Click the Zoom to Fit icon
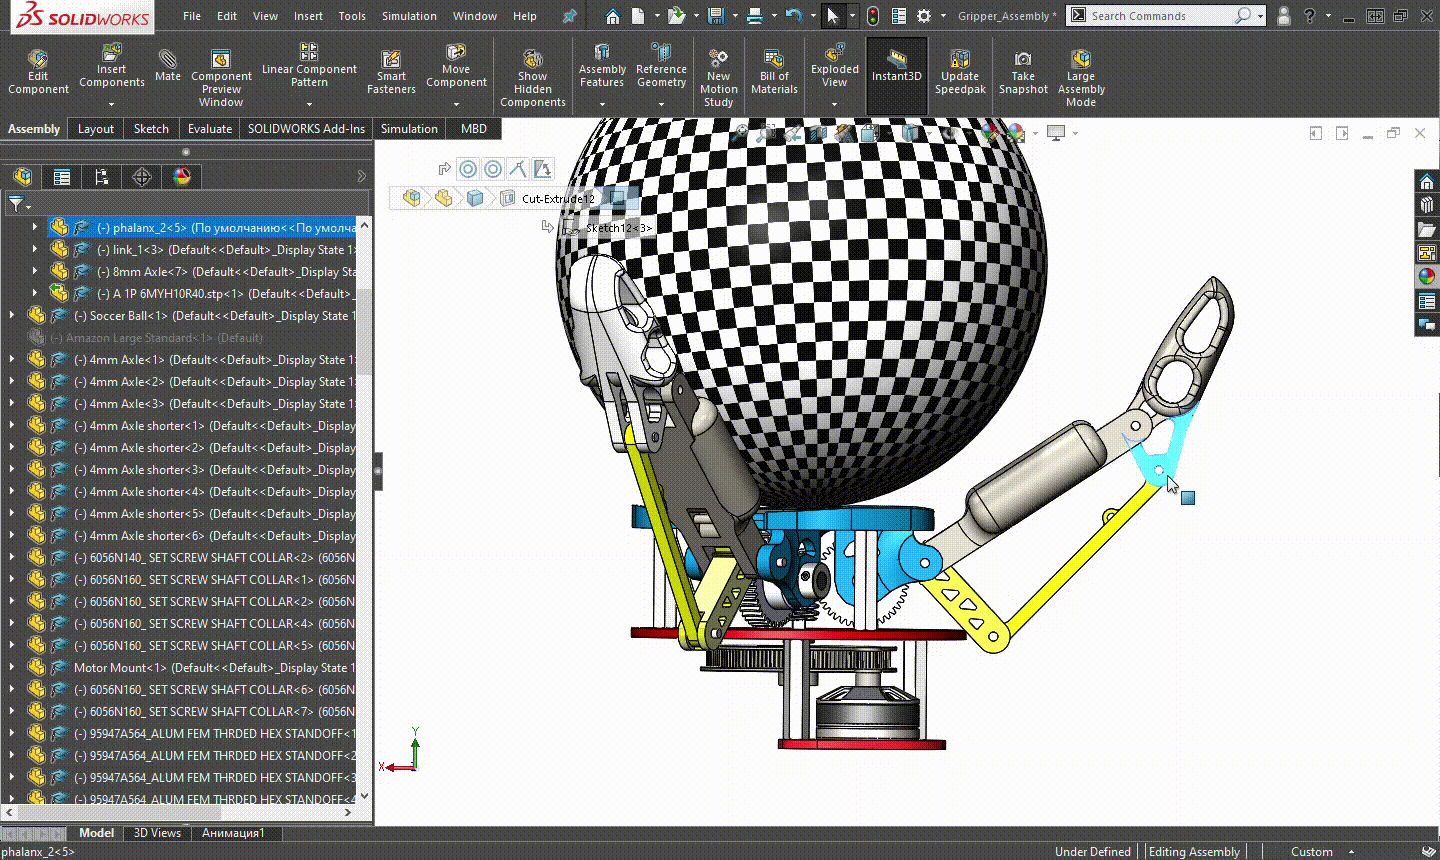This screenshot has height=860, width=1440. (x=740, y=133)
